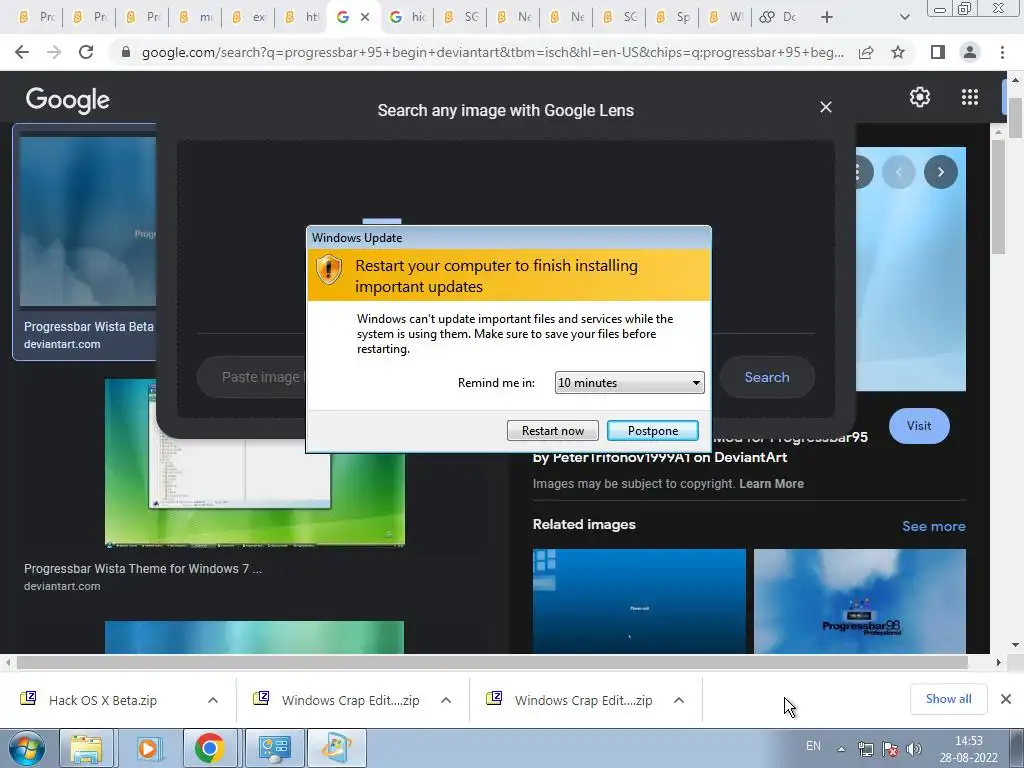Image resolution: width=1024 pixels, height=768 pixels.
Task: Expand Hack OS X Beta.zip download options
Action: tap(213, 700)
